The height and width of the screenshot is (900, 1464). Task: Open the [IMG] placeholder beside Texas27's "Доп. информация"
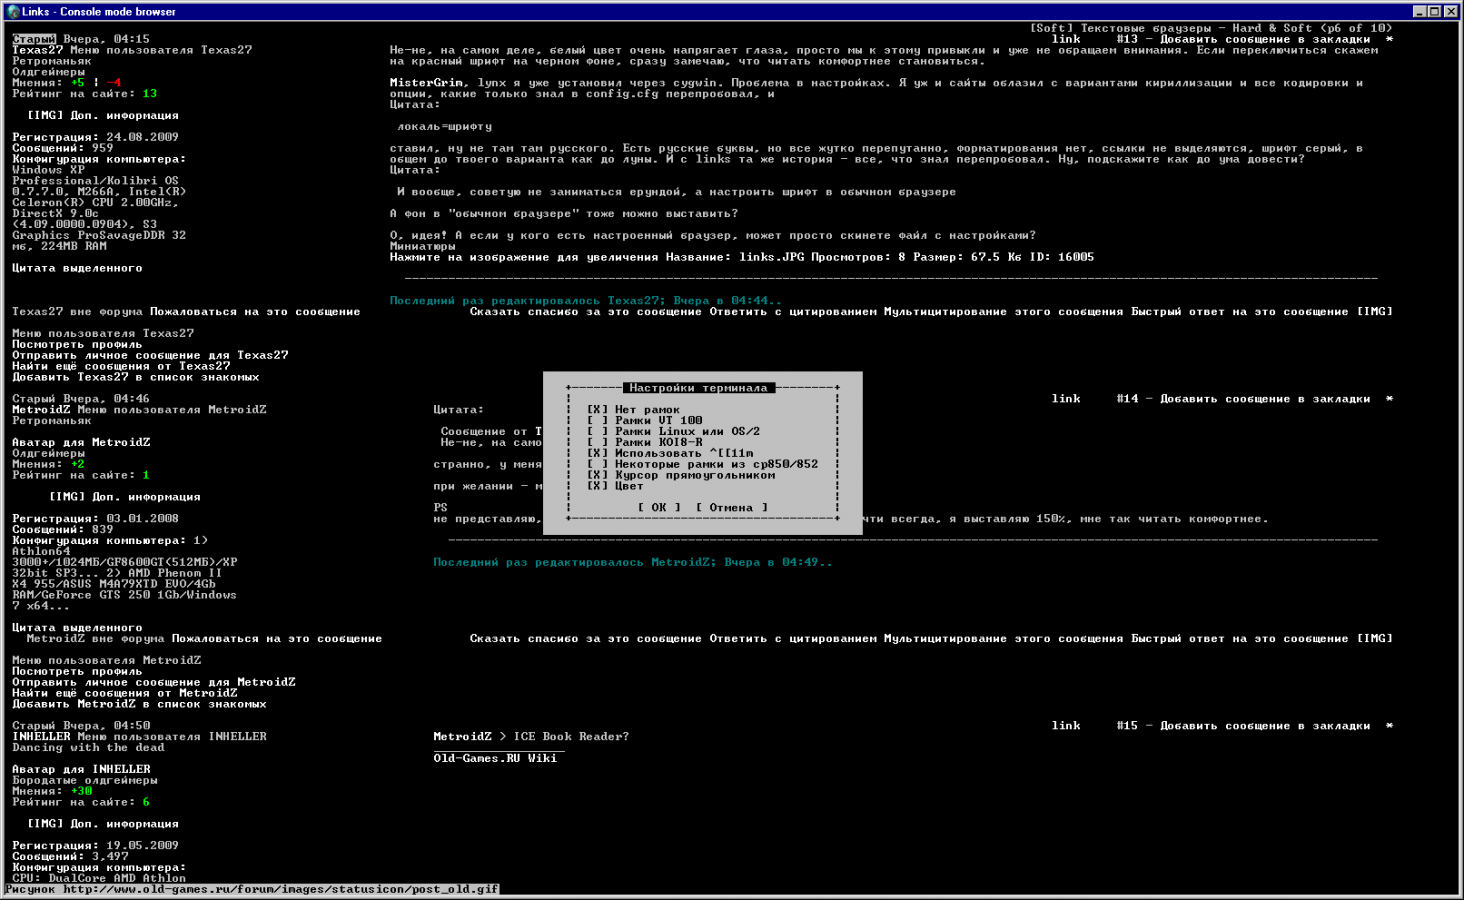point(45,116)
